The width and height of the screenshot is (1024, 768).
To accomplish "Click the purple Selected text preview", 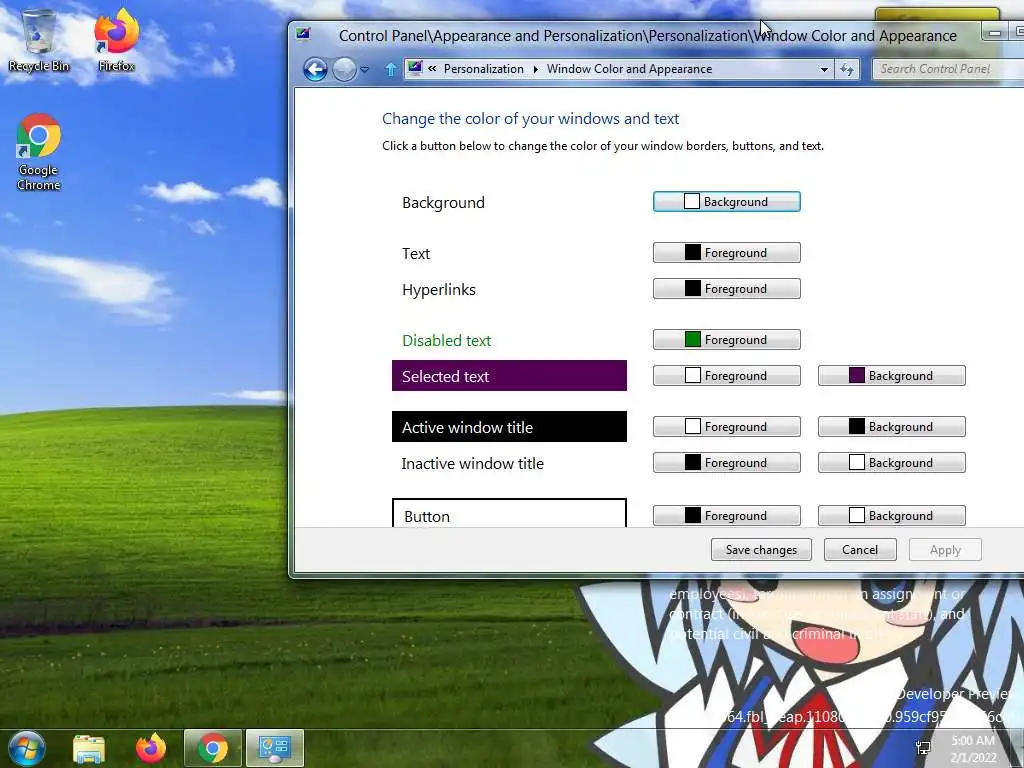I will [509, 376].
